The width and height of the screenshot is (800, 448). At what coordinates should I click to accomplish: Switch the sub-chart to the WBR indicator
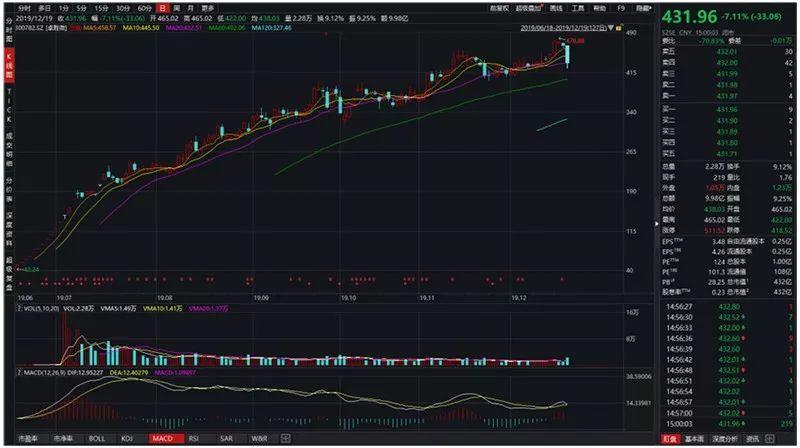click(259, 438)
